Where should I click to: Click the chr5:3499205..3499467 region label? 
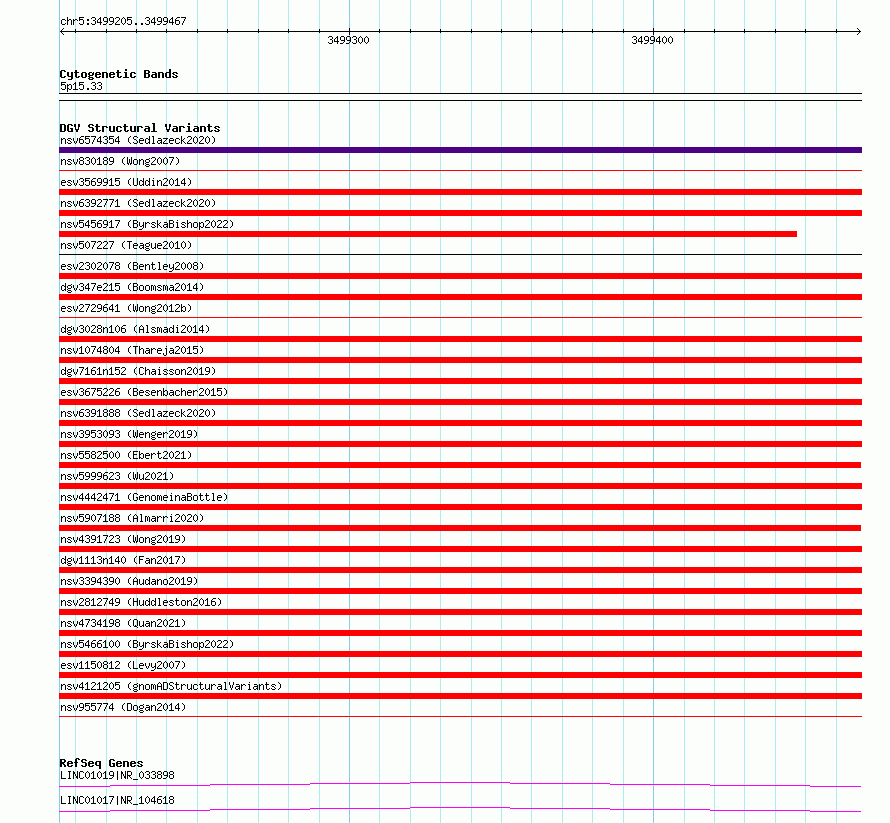pos(123,21)
